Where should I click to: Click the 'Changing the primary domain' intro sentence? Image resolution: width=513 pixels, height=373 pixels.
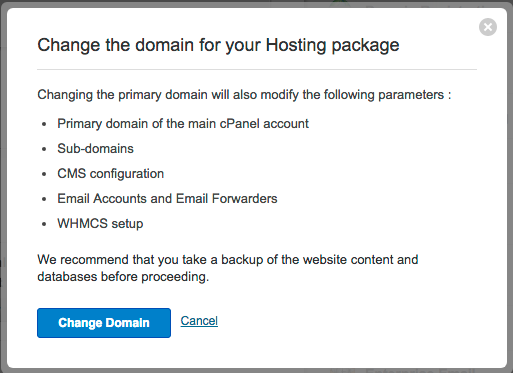tap(244, 95)
